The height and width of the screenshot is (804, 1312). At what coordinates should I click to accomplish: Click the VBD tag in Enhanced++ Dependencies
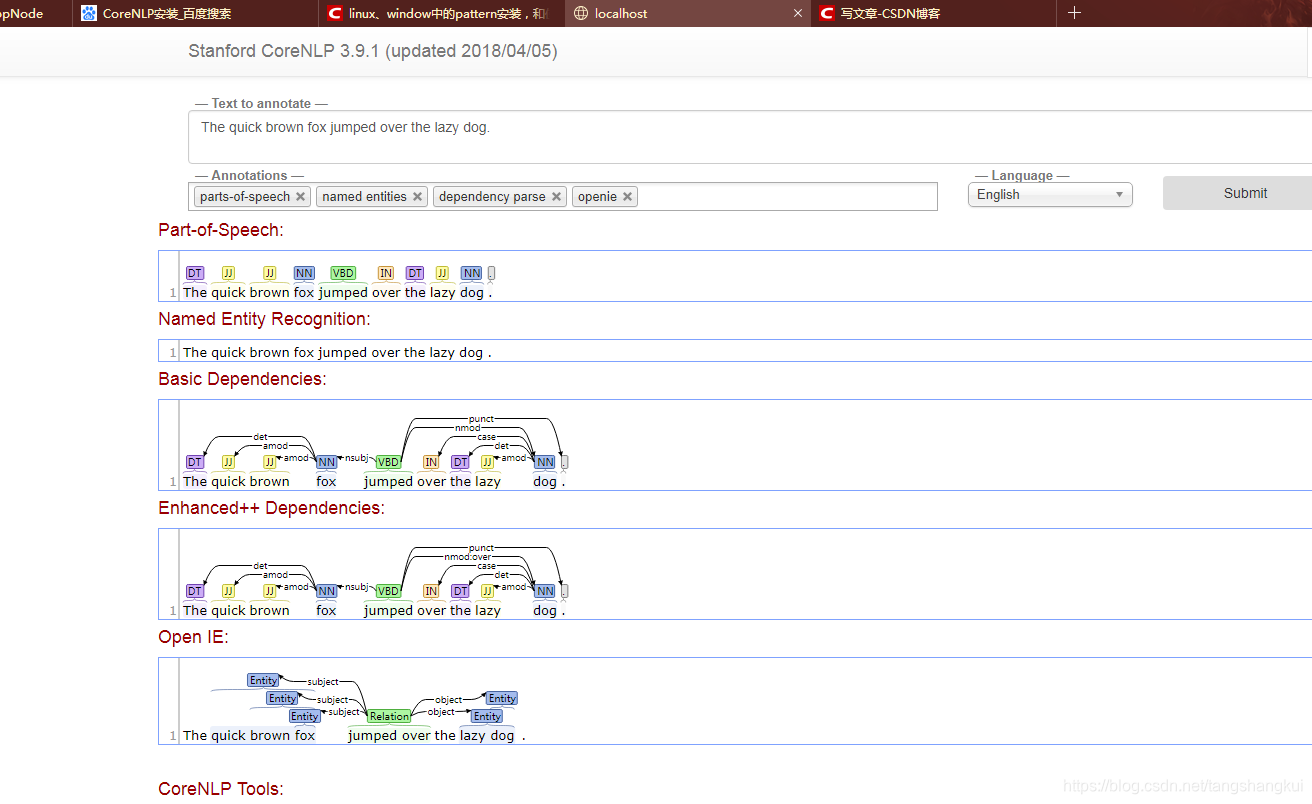click(388, 591)
